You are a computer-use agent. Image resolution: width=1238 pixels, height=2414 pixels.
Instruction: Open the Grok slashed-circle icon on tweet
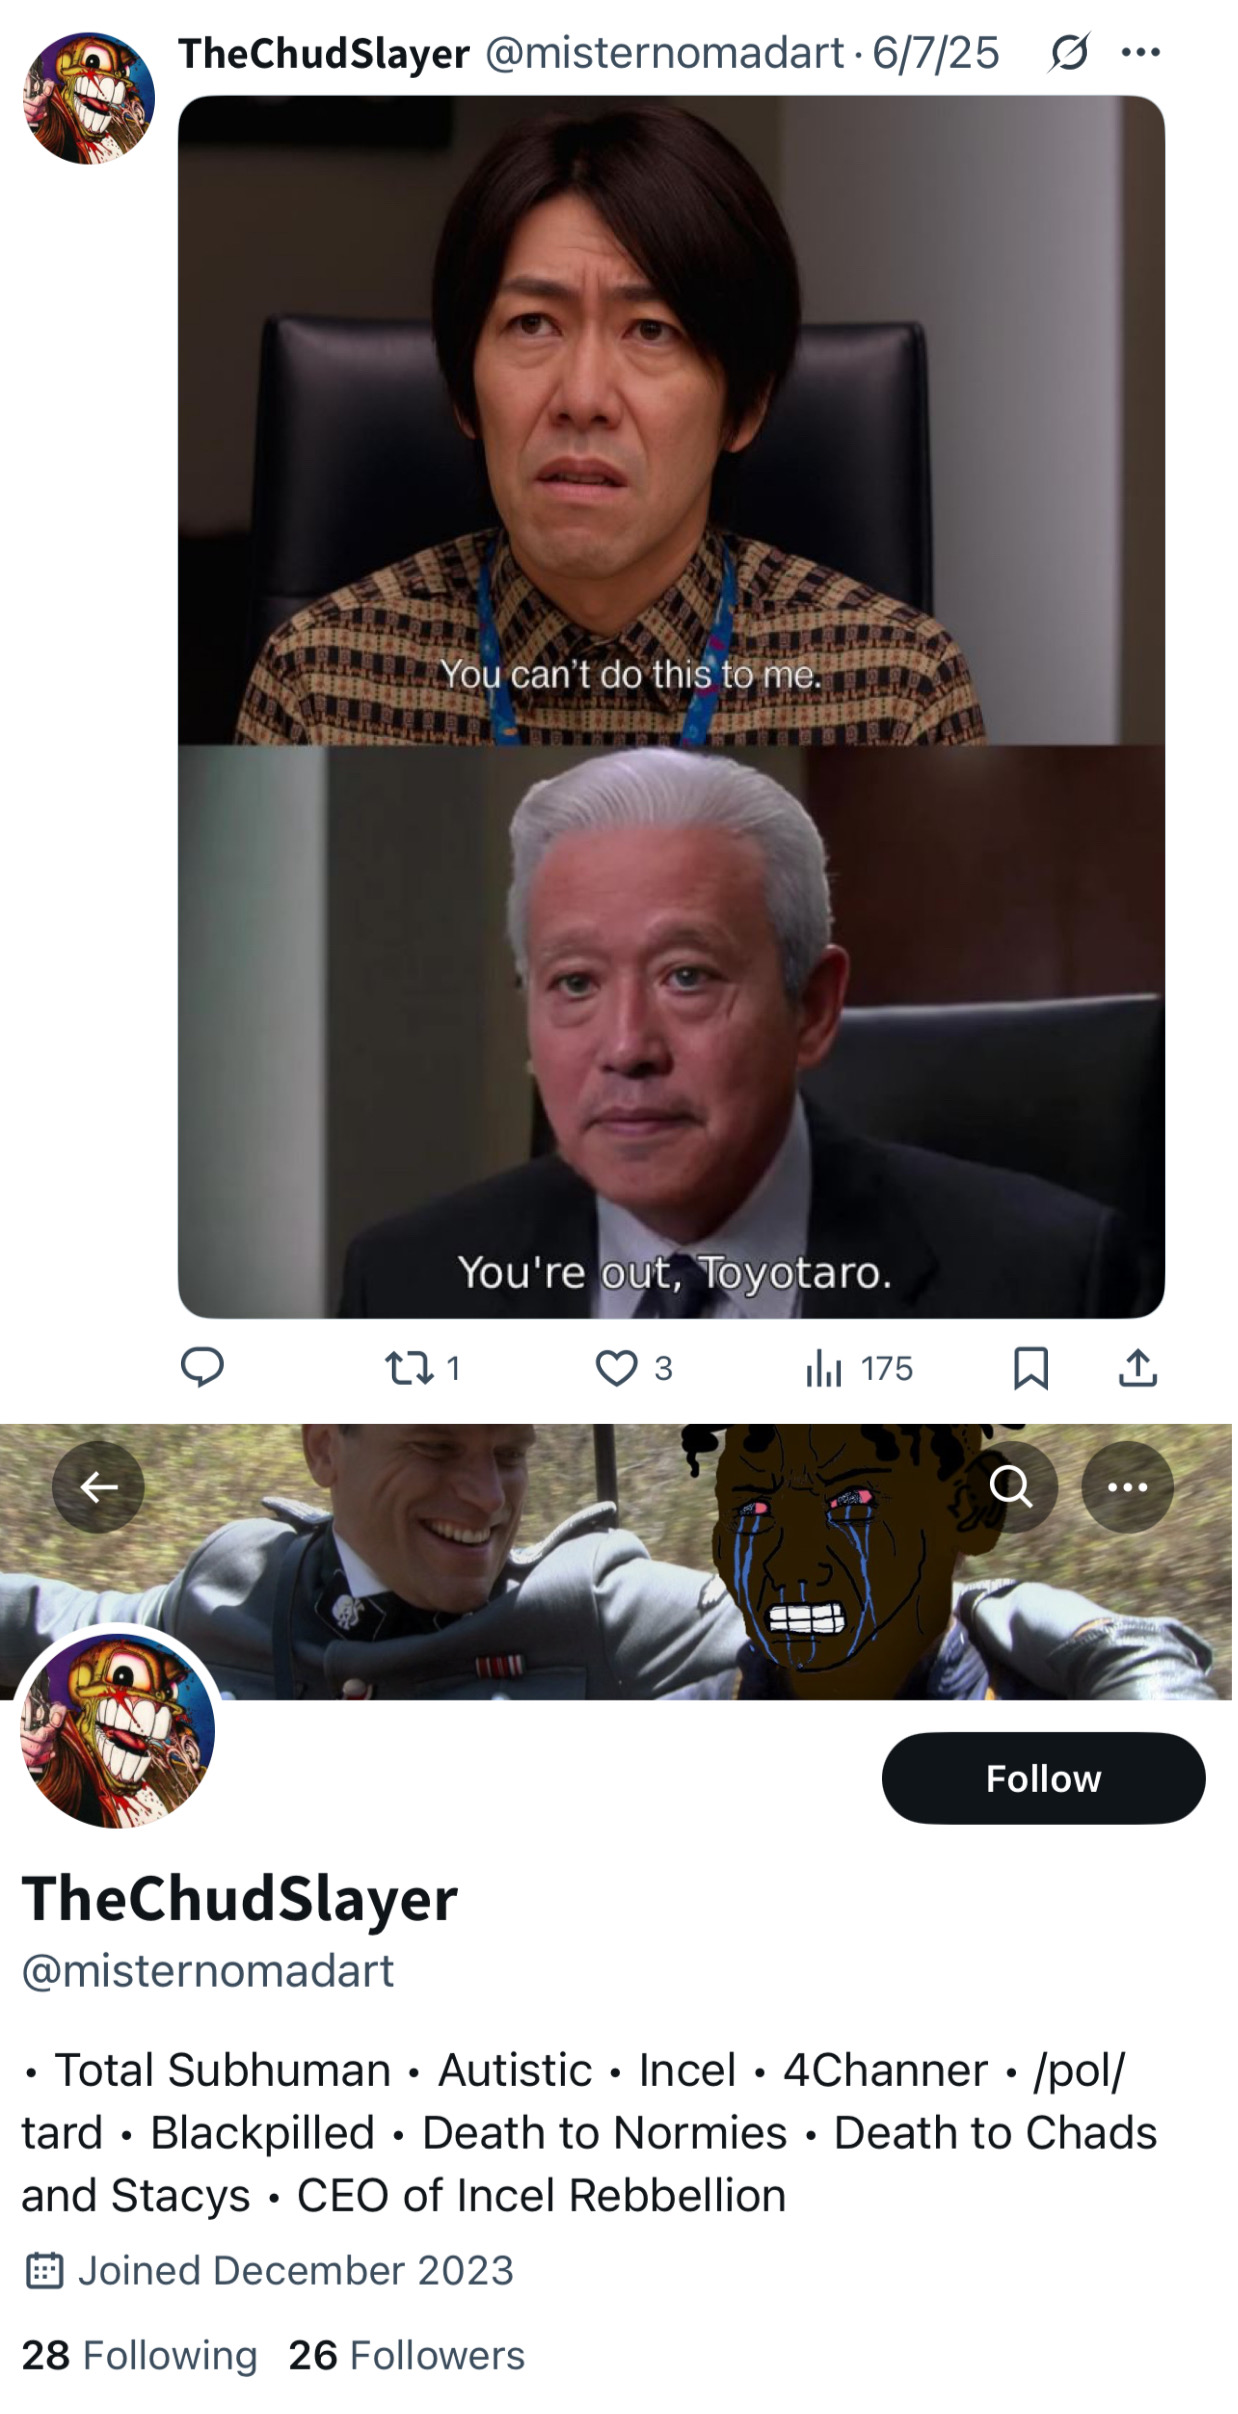tap(1068, 53)
